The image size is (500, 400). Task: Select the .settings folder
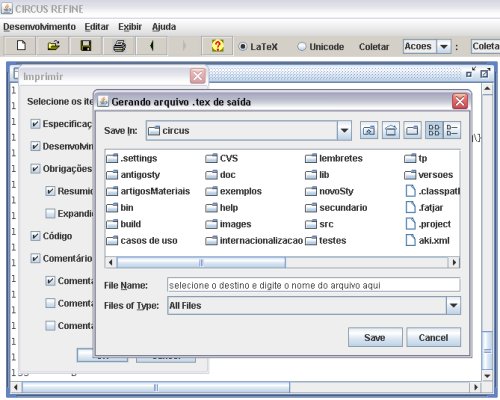tap(132, 158)
